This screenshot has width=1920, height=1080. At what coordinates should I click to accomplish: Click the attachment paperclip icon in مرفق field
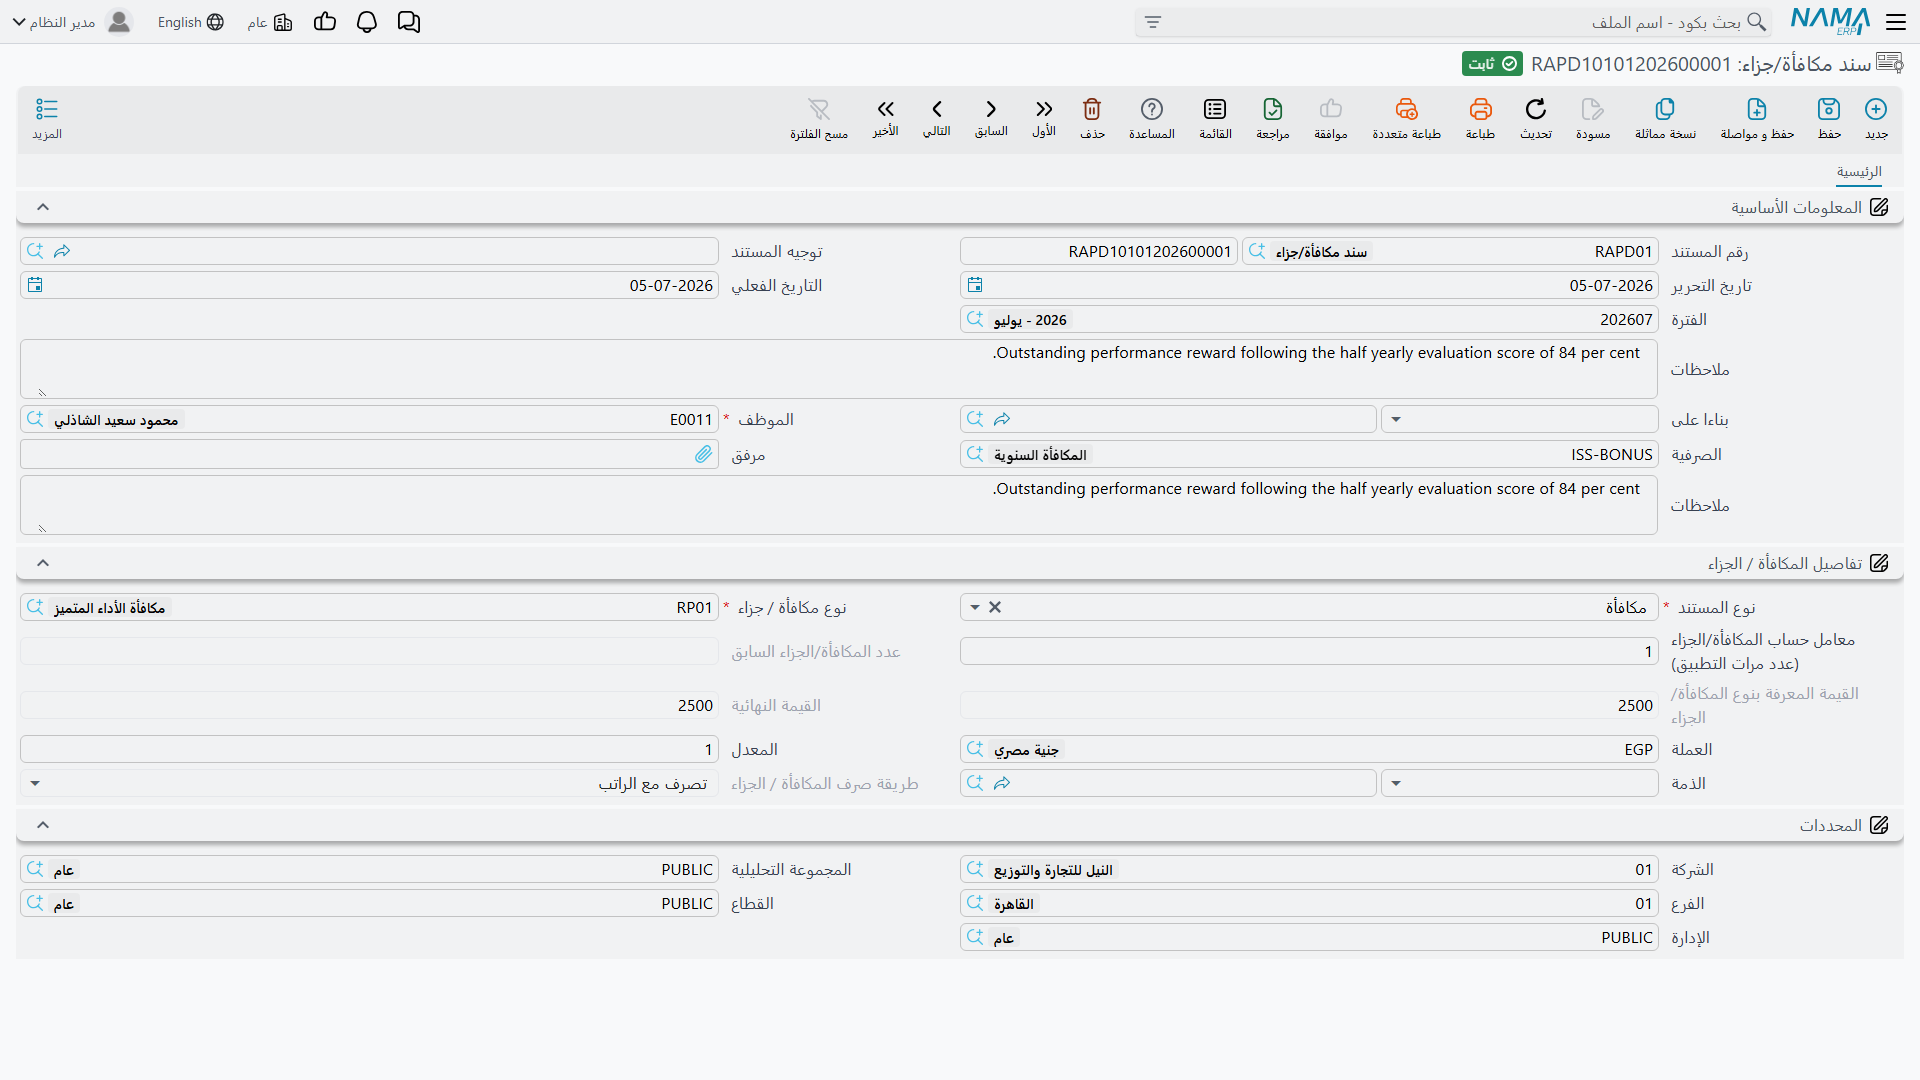coord(704,454)
